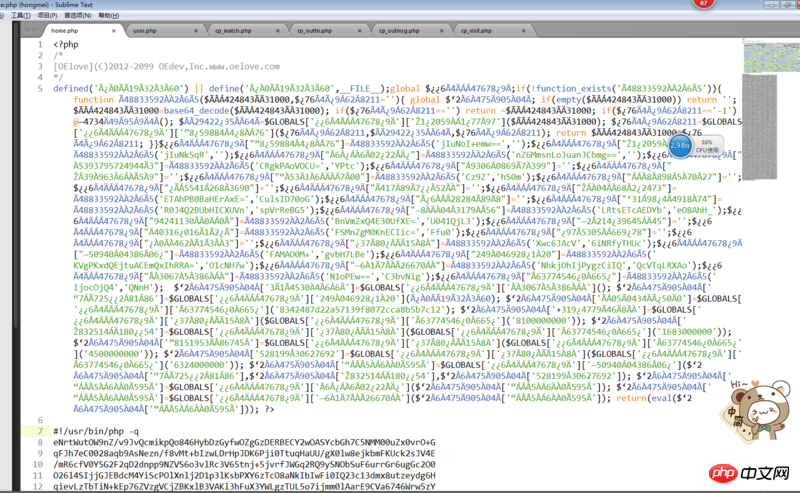Close the home.php tab
The image size is (800, 493).
pos(114,31)
